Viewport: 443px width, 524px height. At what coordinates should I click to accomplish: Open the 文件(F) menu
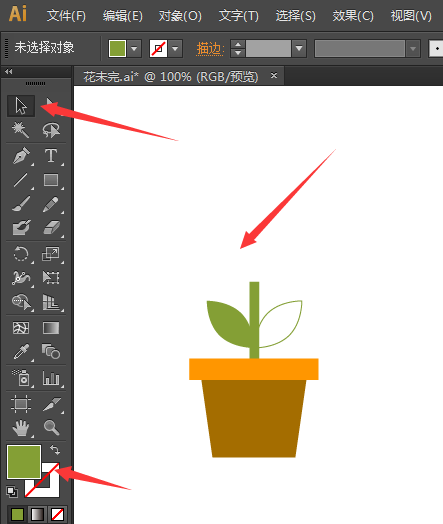(x=66, y=16)
